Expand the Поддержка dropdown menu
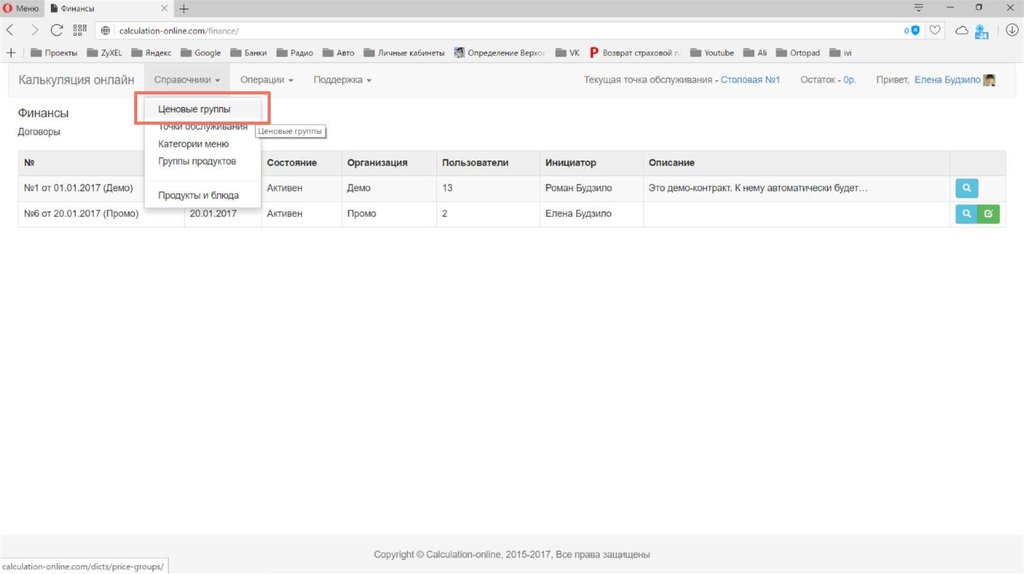Viewport: 1024px width, 574px height. (342, 80)
